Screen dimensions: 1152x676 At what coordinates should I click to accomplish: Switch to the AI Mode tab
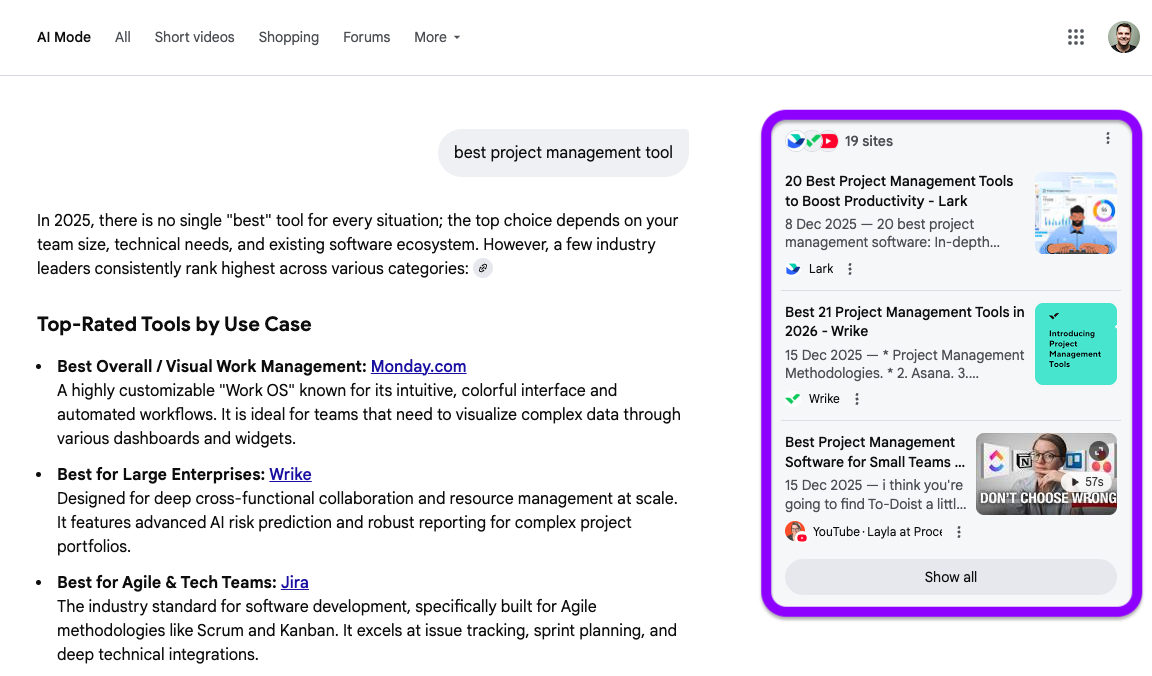tap(64, 37)
